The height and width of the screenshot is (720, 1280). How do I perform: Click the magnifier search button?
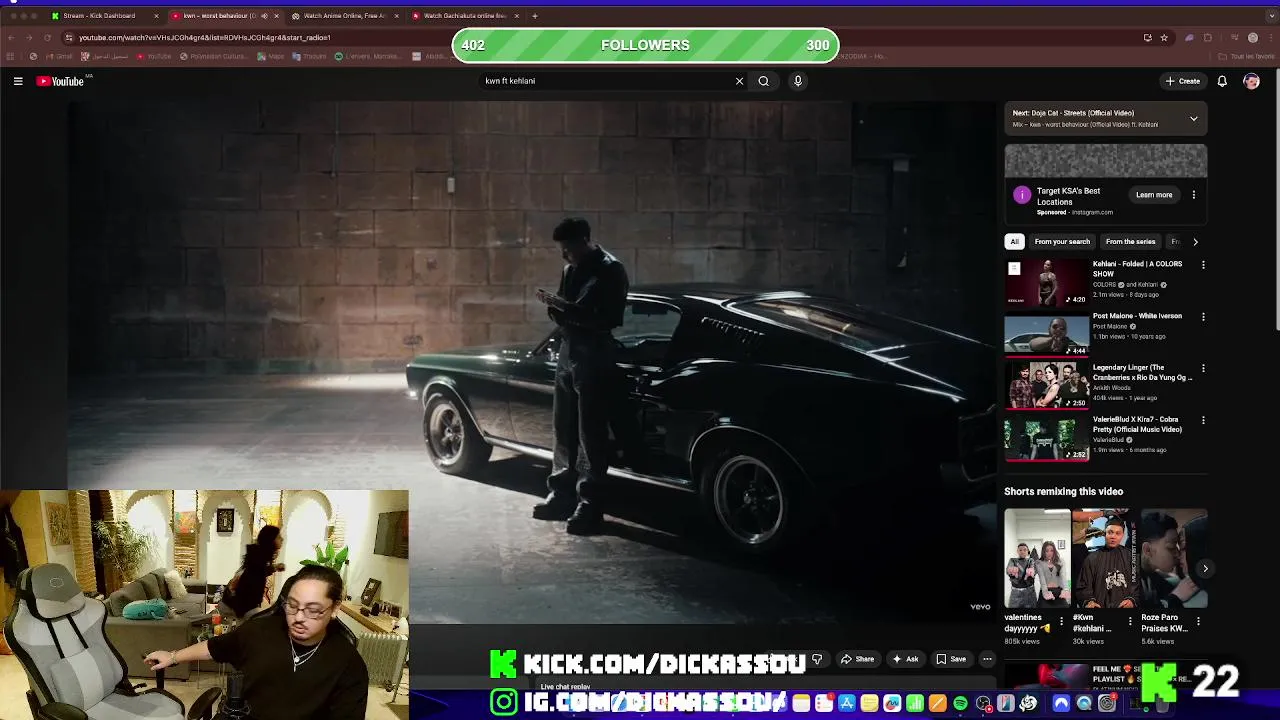click(x=764, y=81)
